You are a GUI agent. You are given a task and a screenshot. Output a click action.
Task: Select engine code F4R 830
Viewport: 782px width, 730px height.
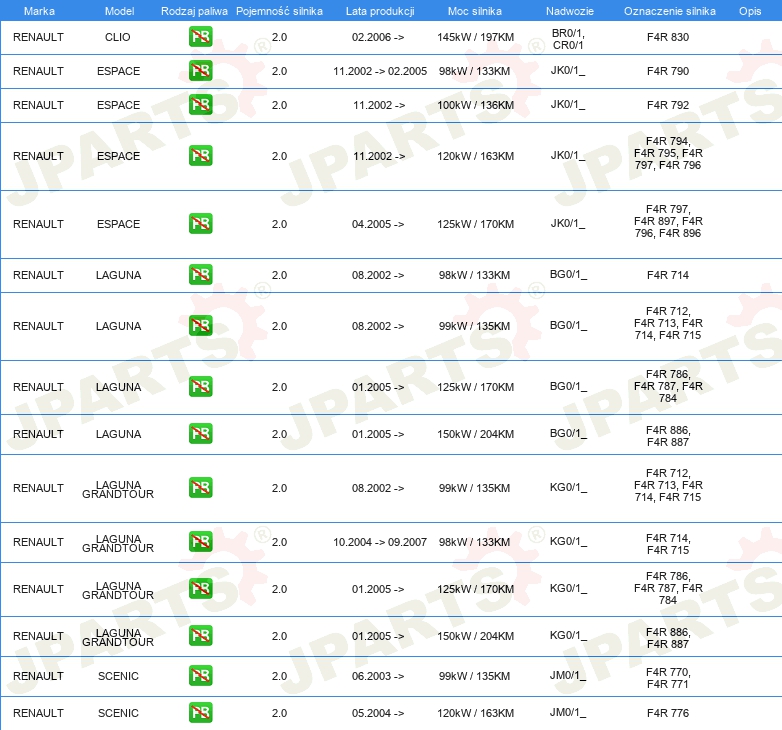click(x=668, y=37)
